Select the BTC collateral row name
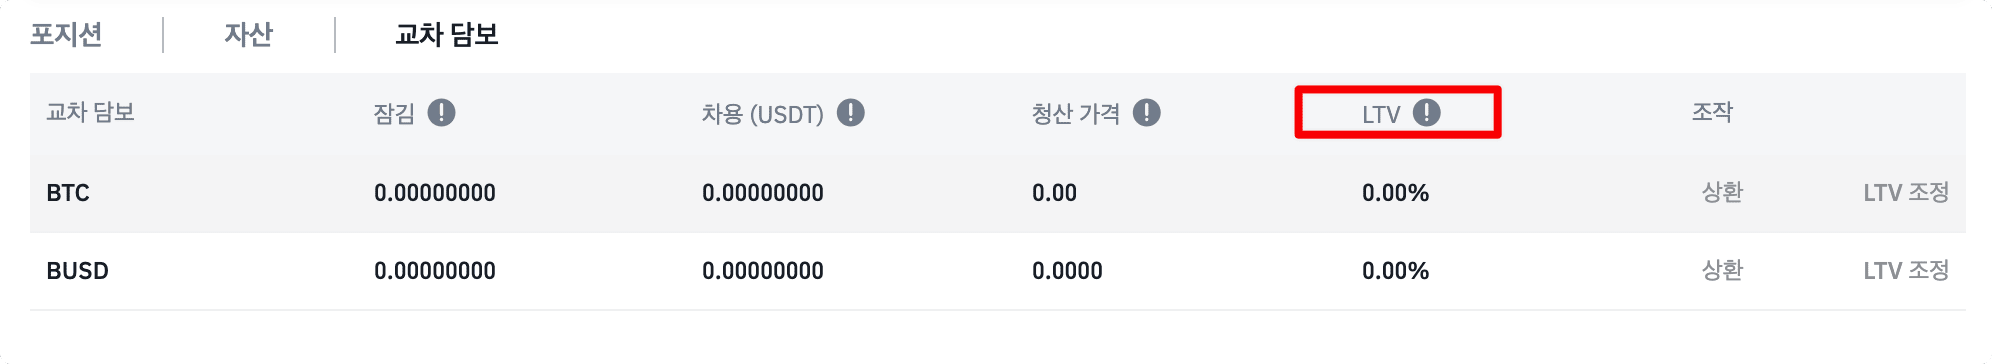Screen dimensions: 1992x364 click(68, 193)
